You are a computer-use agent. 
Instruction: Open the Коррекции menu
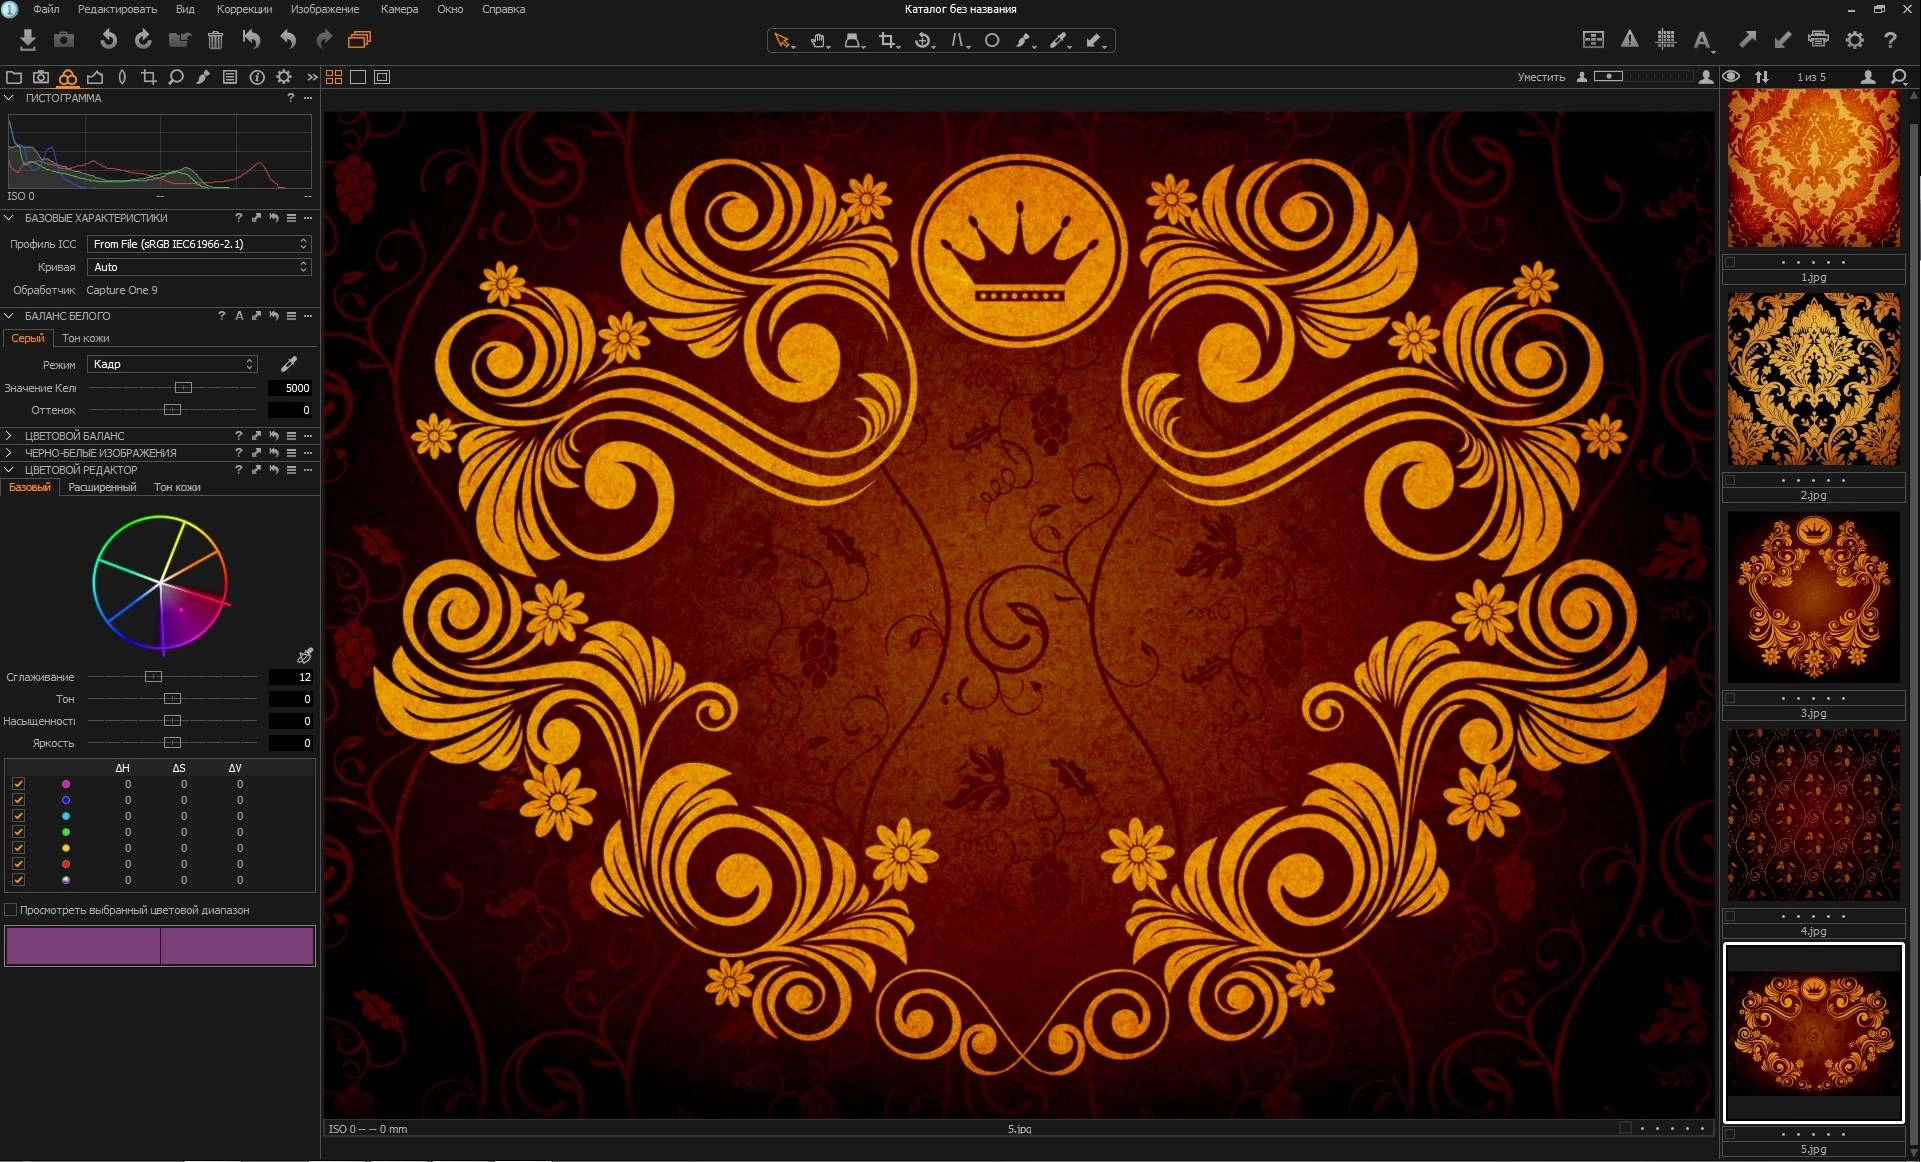click(x=244, y=9)
